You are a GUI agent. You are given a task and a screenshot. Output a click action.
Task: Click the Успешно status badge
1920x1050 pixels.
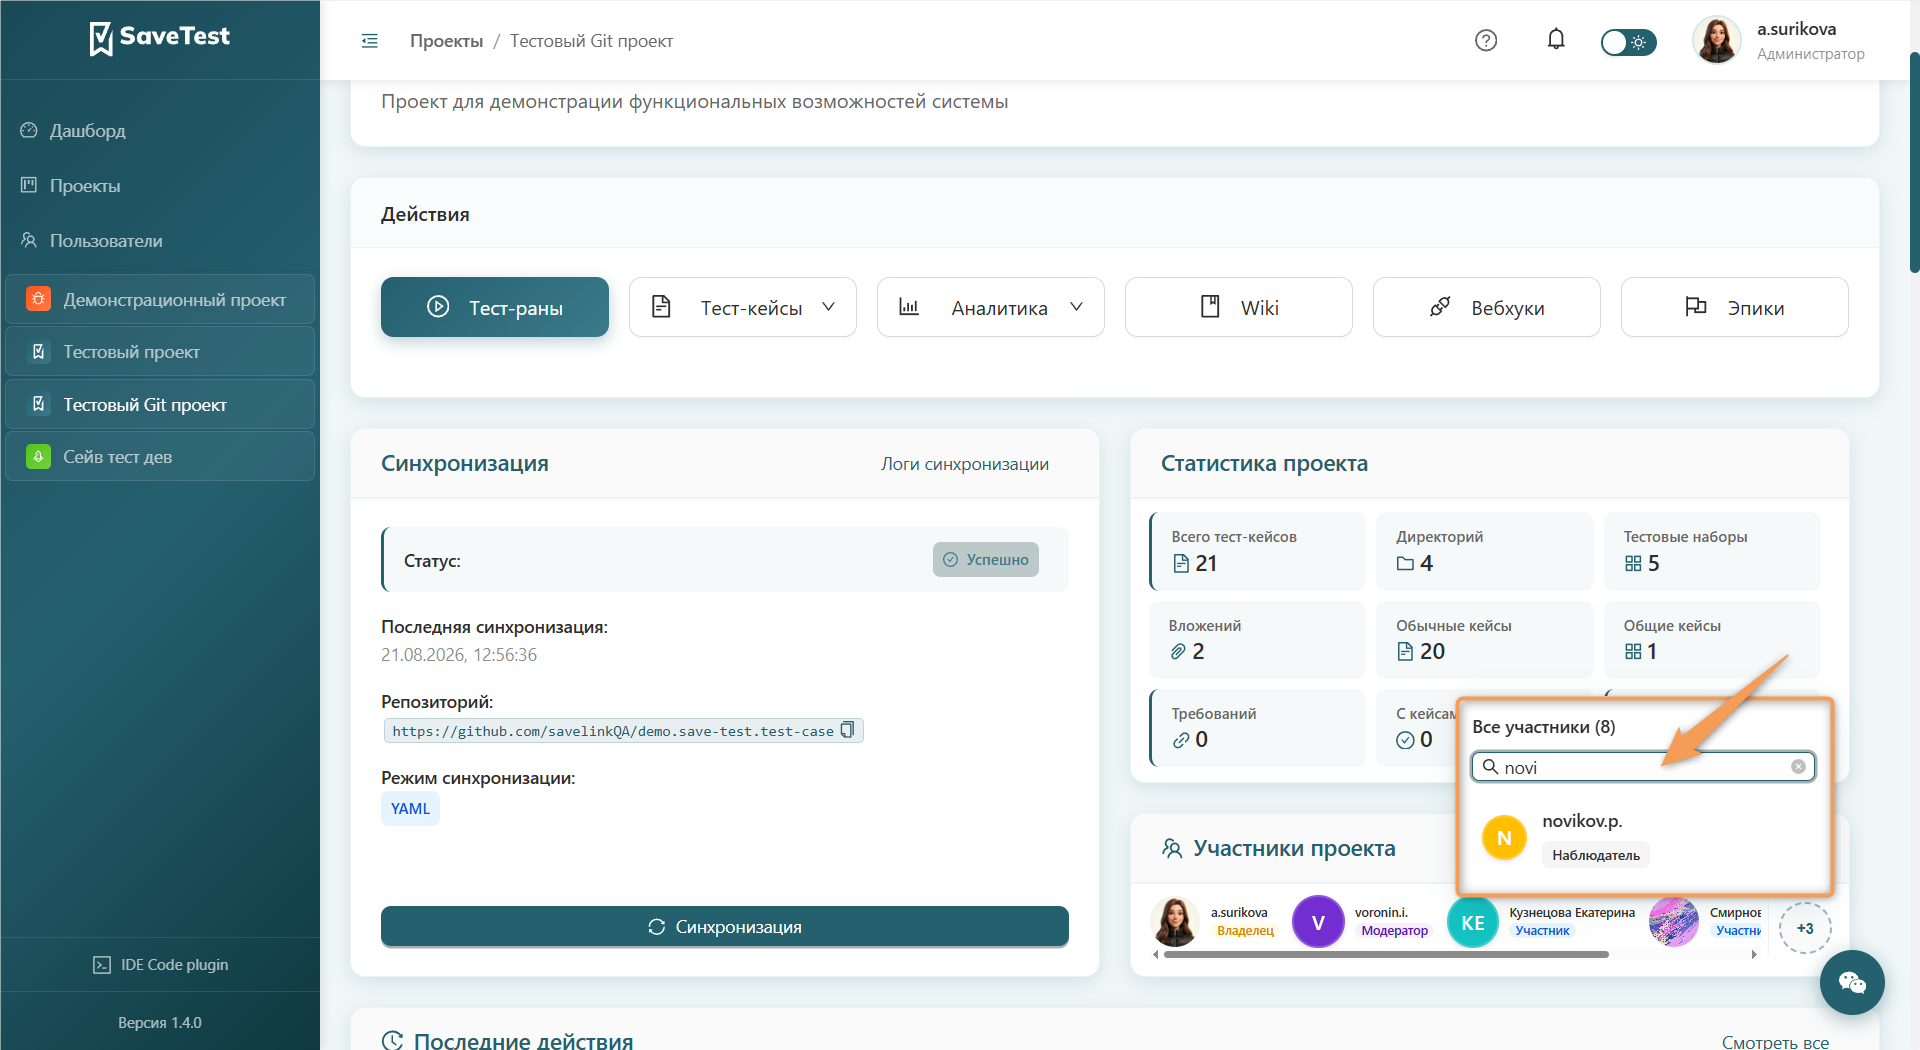coord(986,560)
